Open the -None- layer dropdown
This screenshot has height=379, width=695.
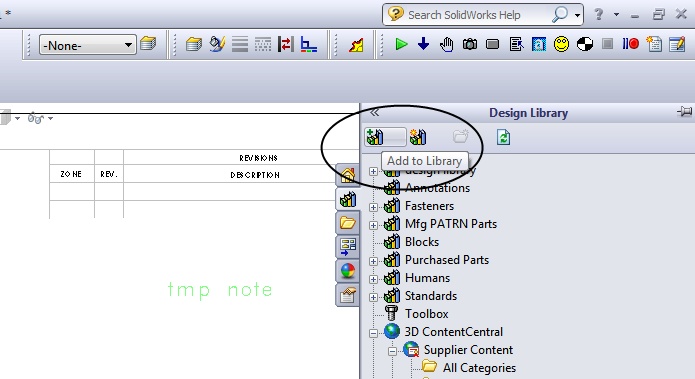click(x=87, y=45)
